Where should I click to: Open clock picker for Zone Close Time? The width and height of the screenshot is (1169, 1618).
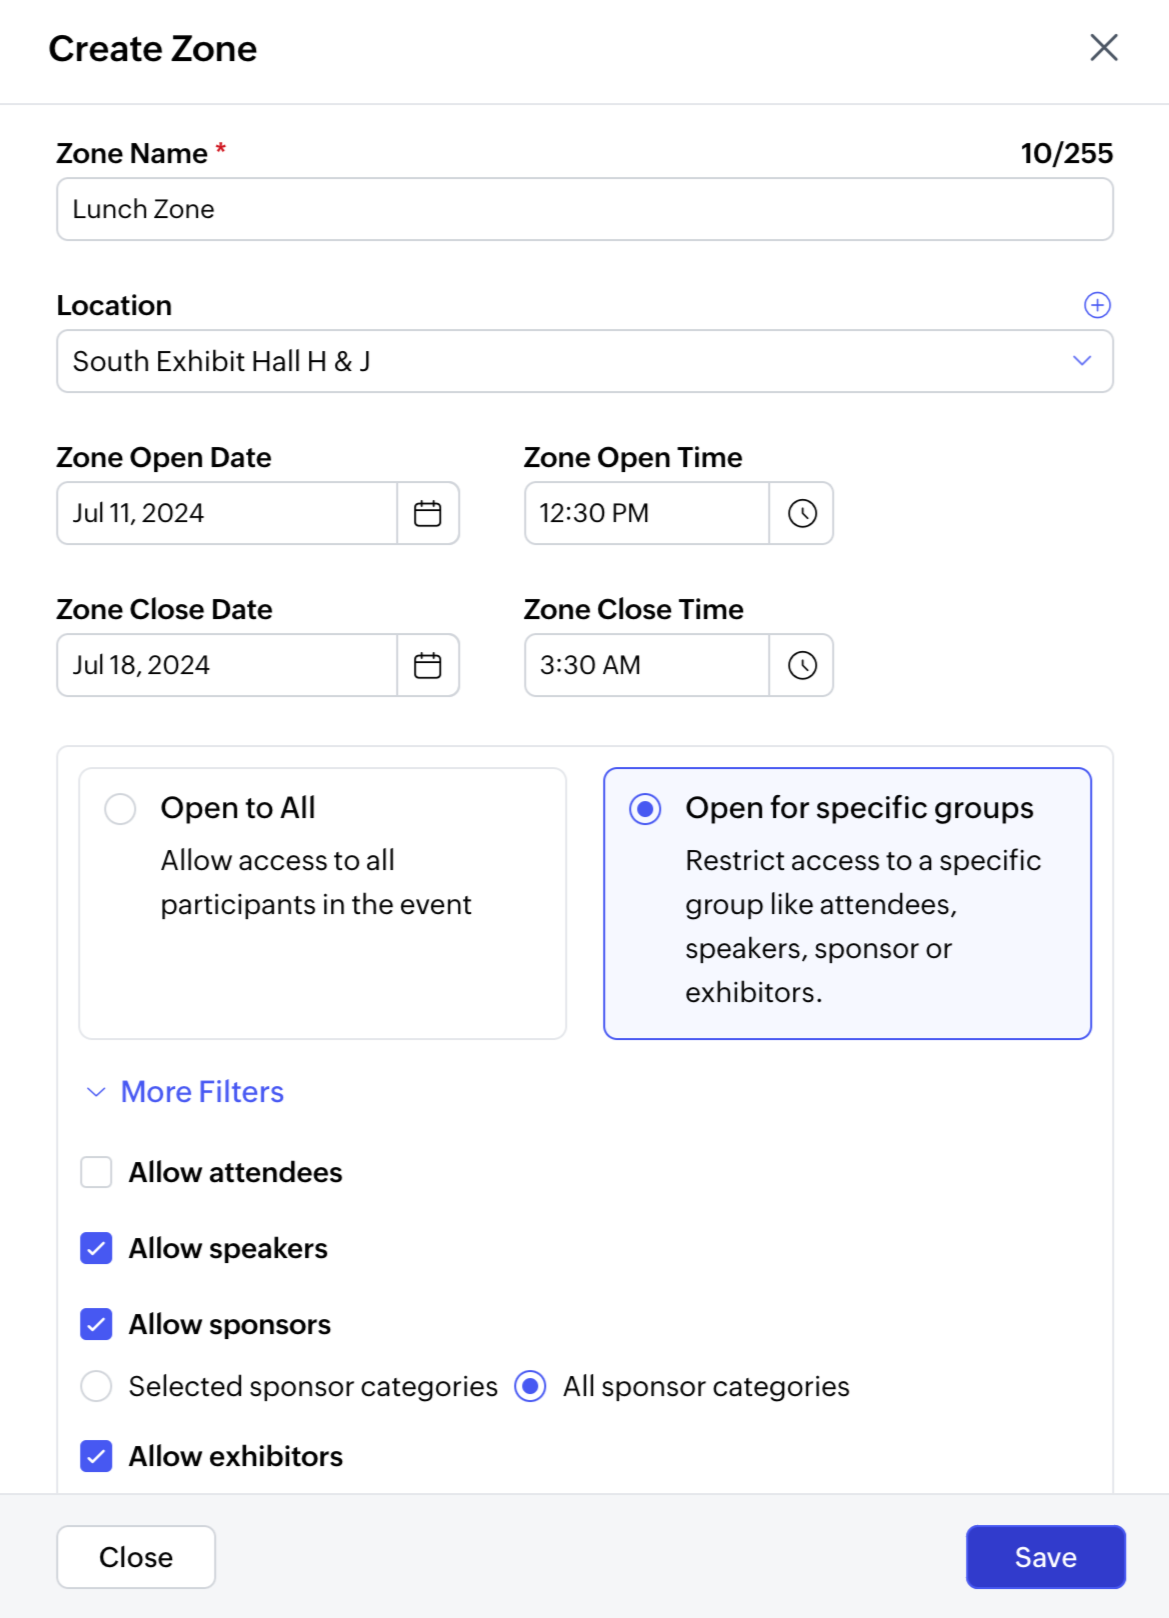802,665
